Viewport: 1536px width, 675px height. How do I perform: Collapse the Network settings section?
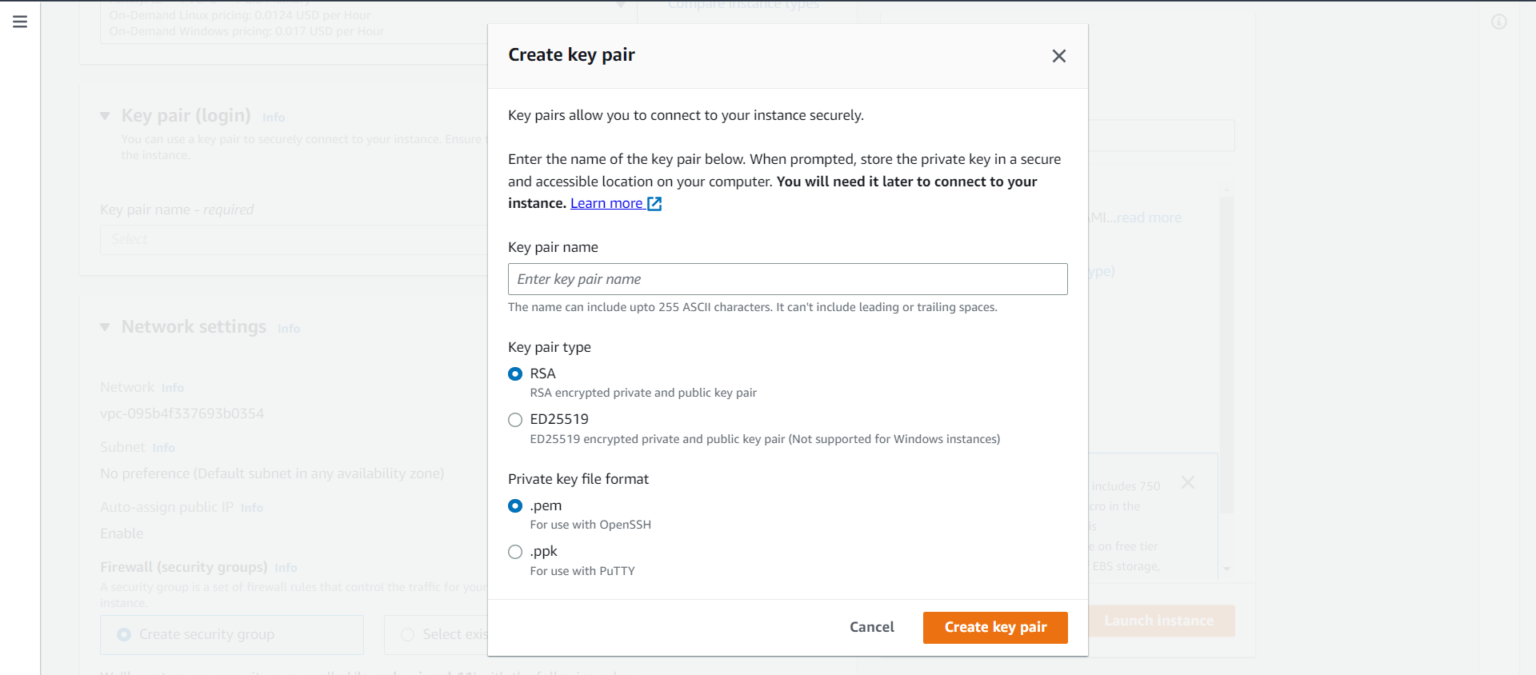[104, 326]
